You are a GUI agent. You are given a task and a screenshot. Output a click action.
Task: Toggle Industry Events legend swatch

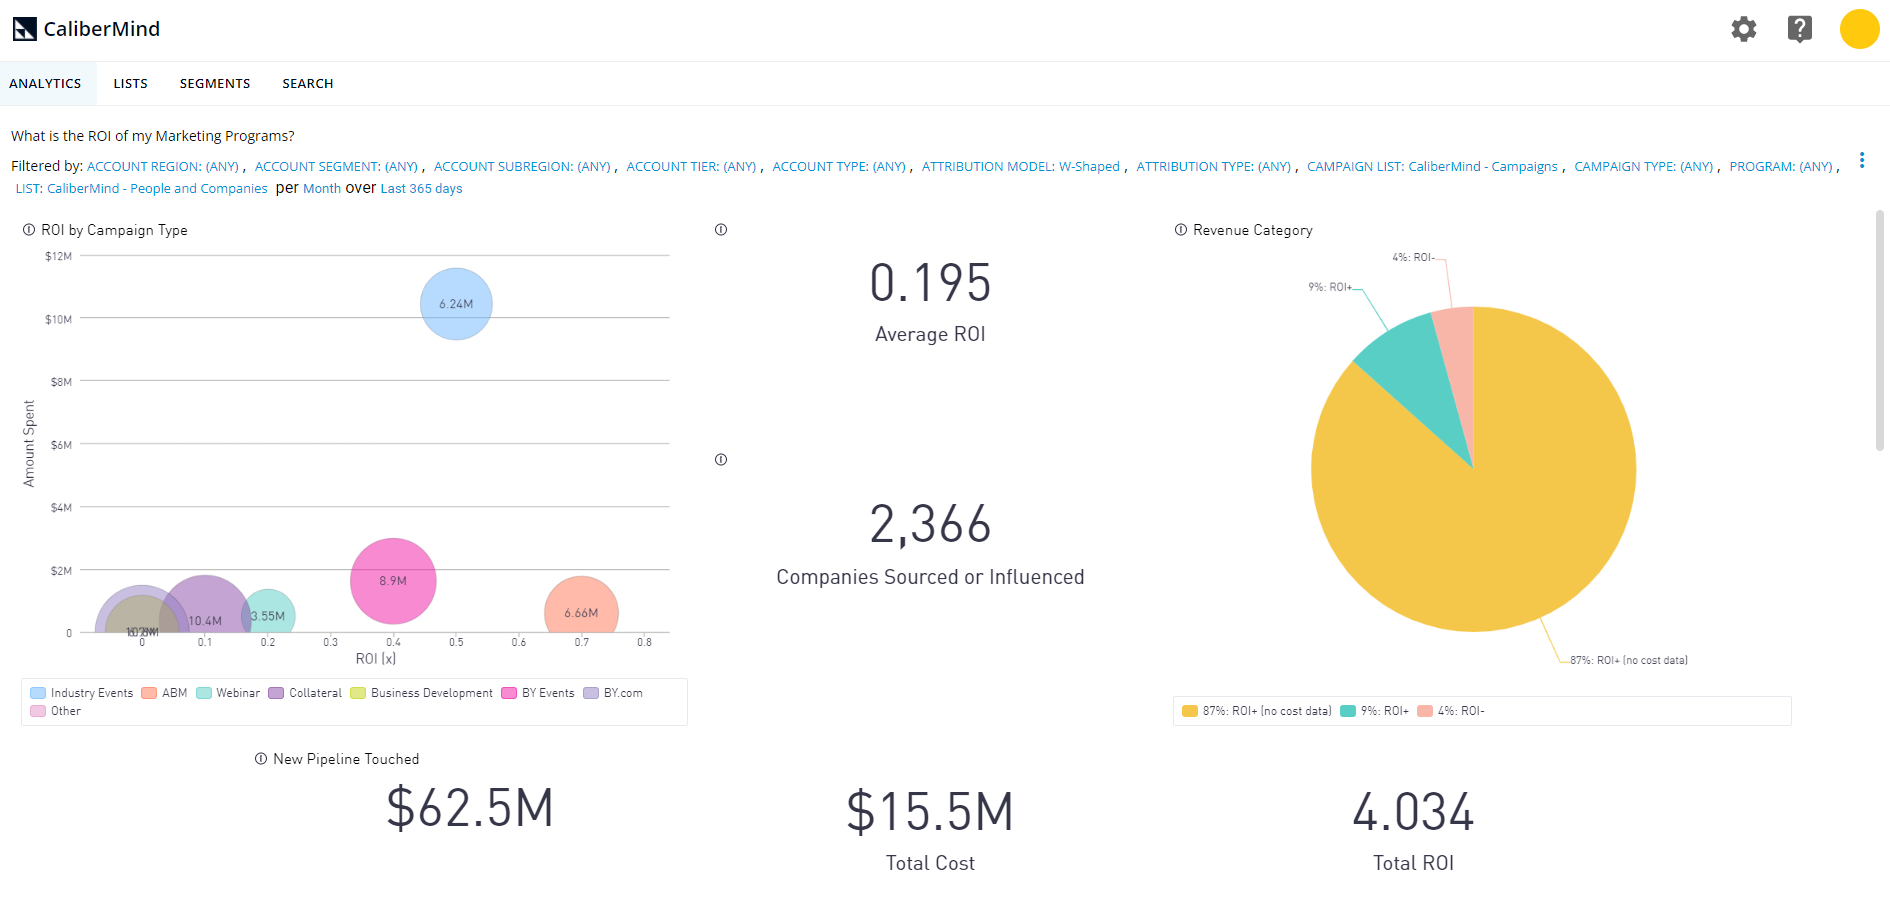(38, 693)
